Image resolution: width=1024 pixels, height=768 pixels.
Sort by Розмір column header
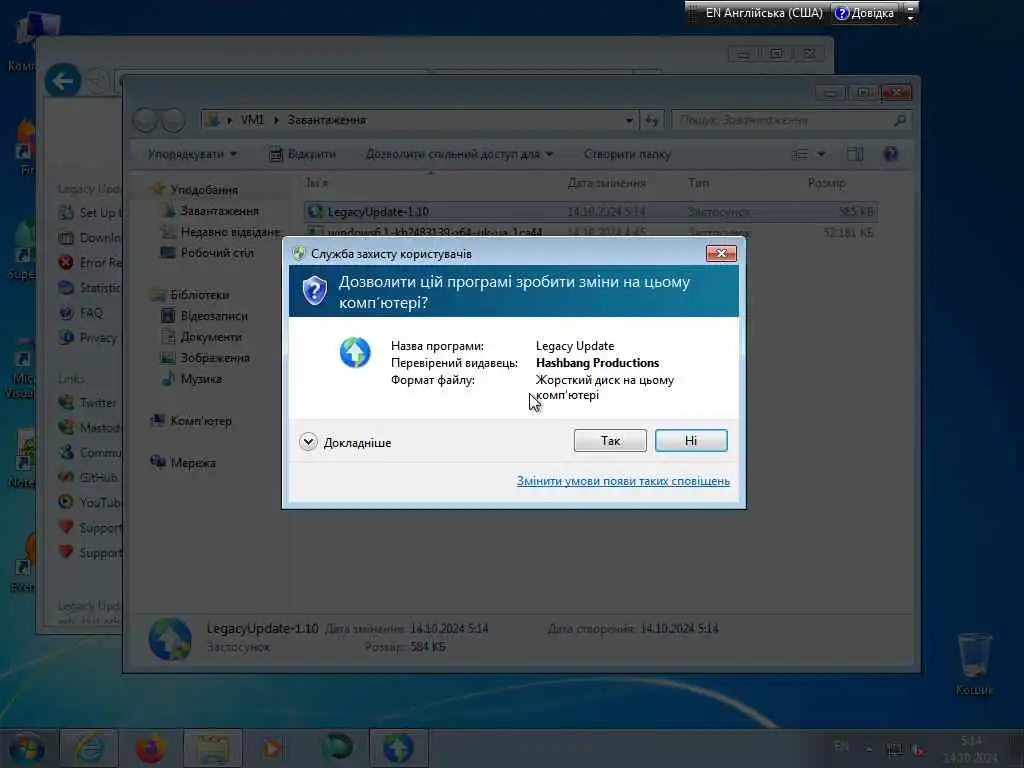(x=826, y=183)
